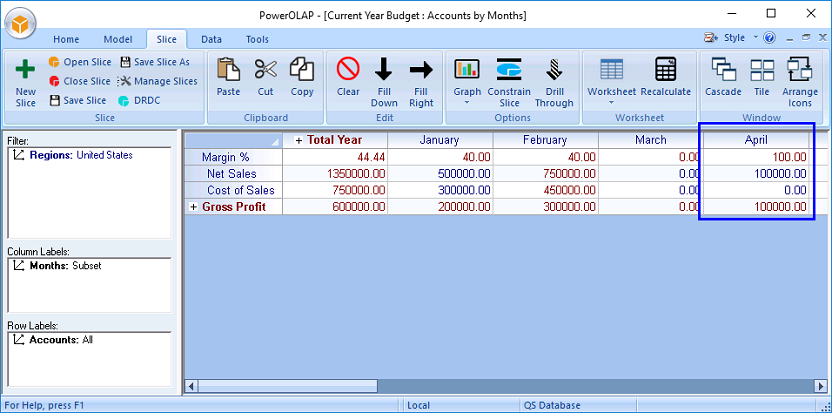Click Save Slice in the ribbon

(78, 100)
